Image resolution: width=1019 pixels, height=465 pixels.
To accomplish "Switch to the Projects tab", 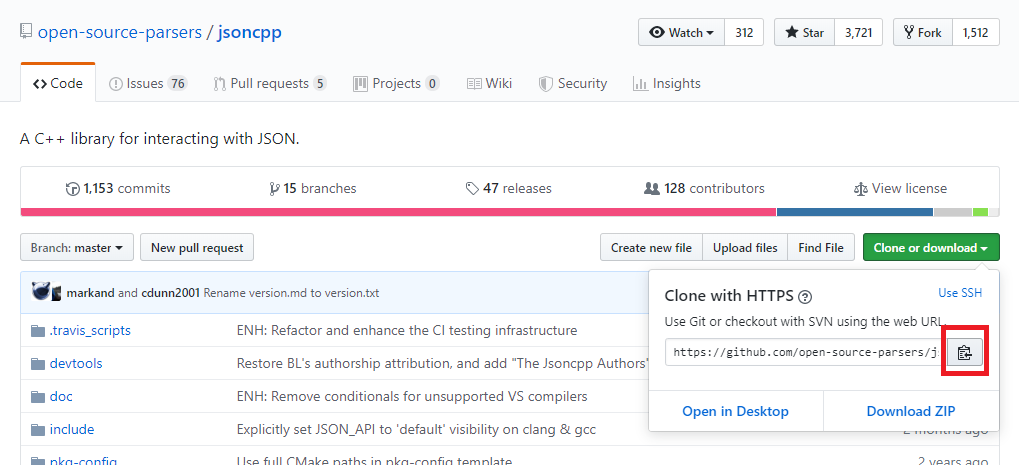I will click(396, 83).
